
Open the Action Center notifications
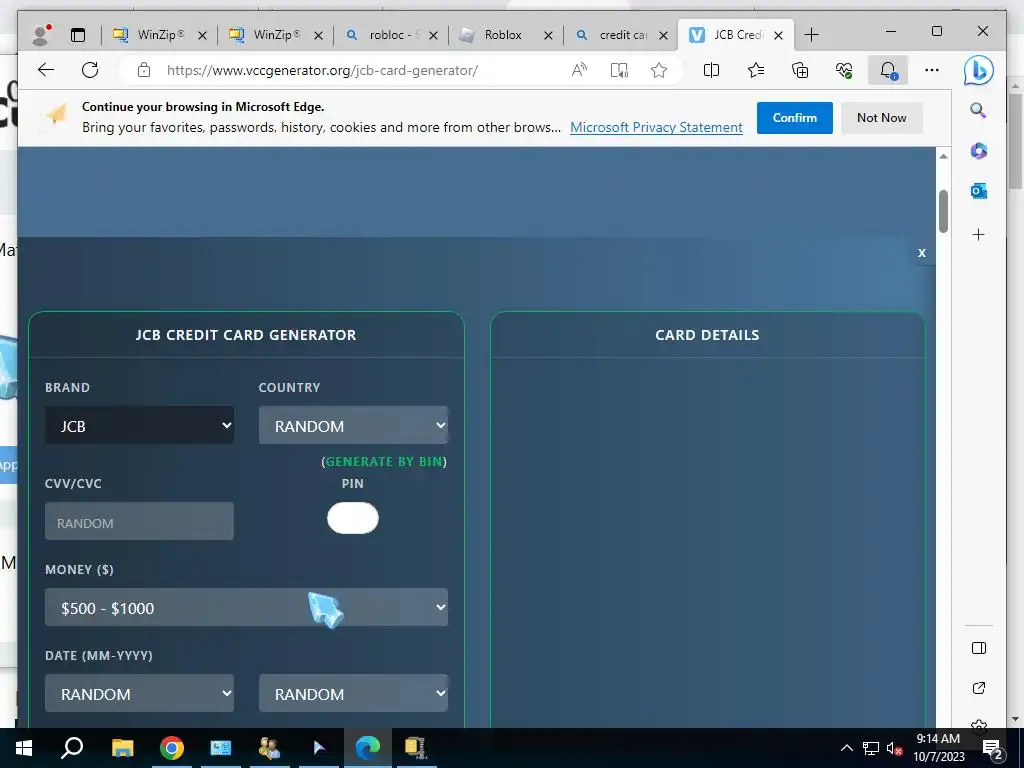coord(993,748)
